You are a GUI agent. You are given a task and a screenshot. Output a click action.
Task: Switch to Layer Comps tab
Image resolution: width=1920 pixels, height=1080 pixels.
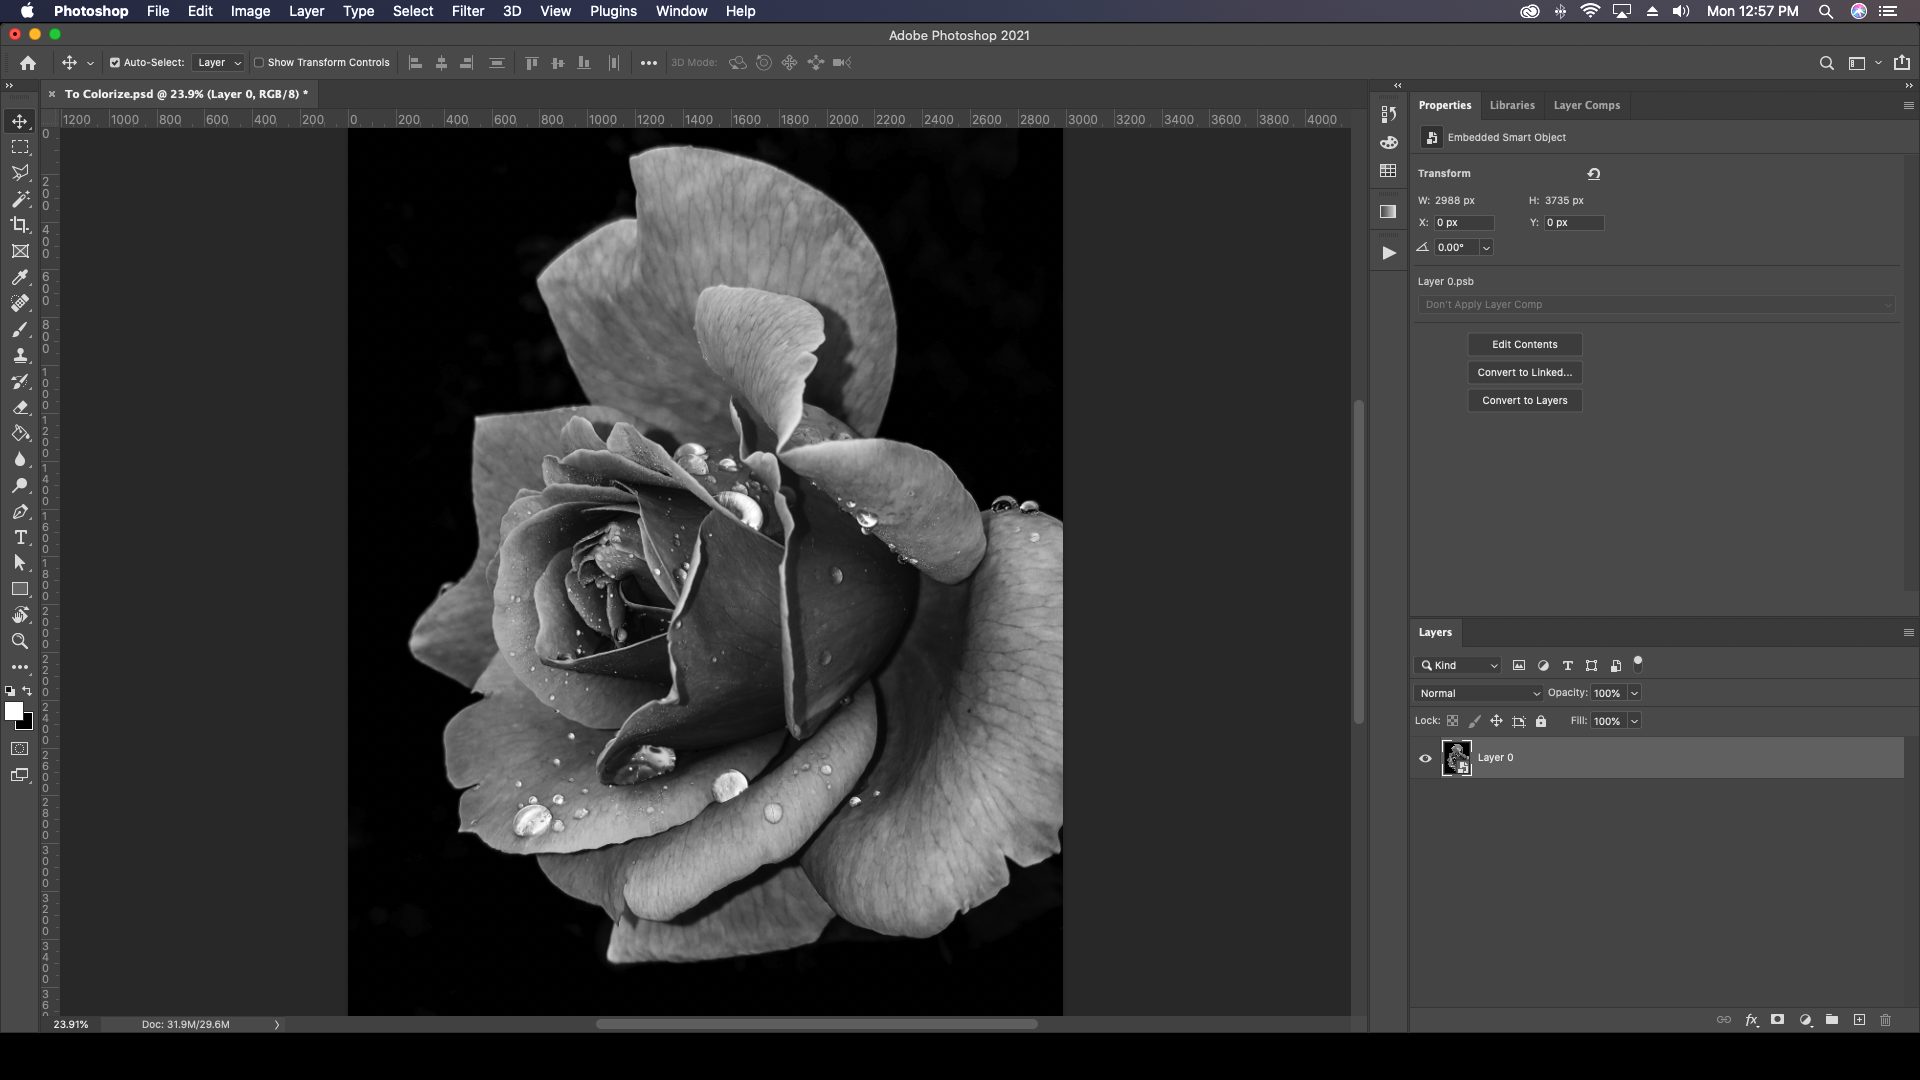[x=1588, y=104]
